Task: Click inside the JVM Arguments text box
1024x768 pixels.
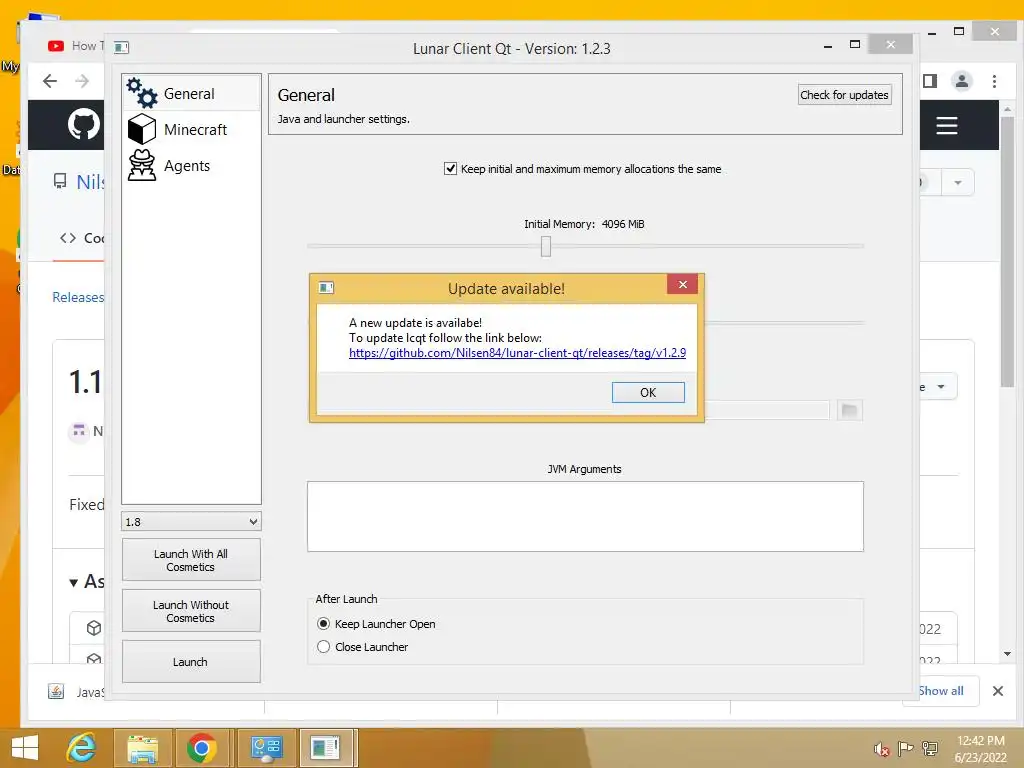Action: point(585,516)
